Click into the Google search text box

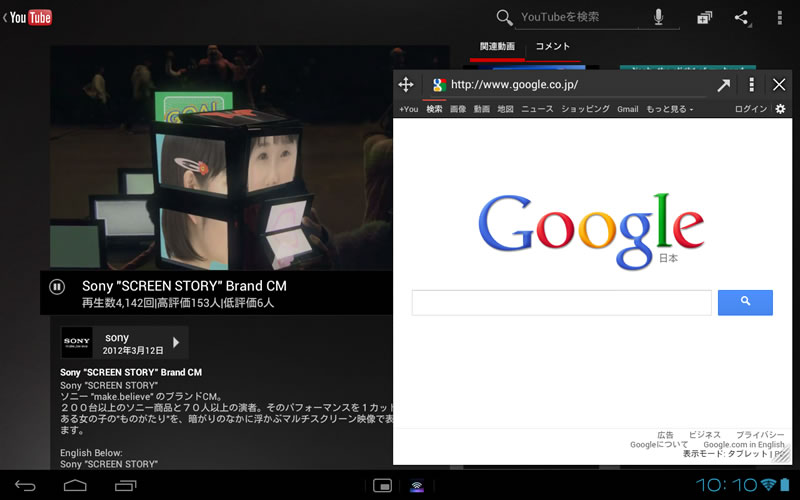[x=561, y=302]
